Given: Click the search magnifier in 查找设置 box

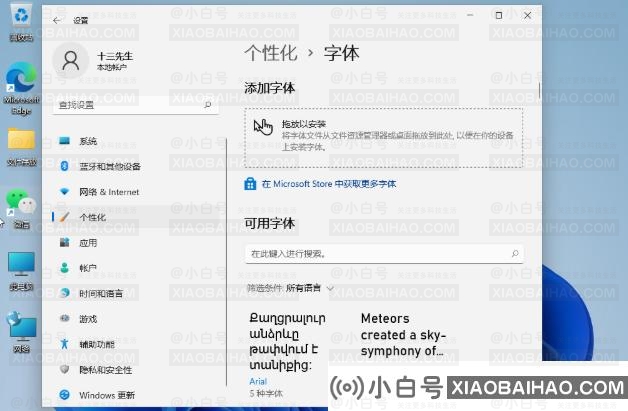Looking at the screenshot, I should (207, 105).
